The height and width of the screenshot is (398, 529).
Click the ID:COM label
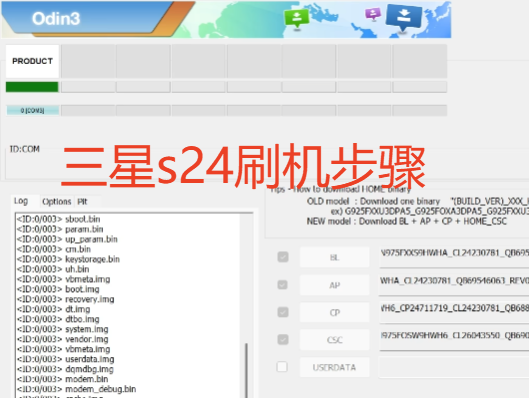[x=25, y=149]
